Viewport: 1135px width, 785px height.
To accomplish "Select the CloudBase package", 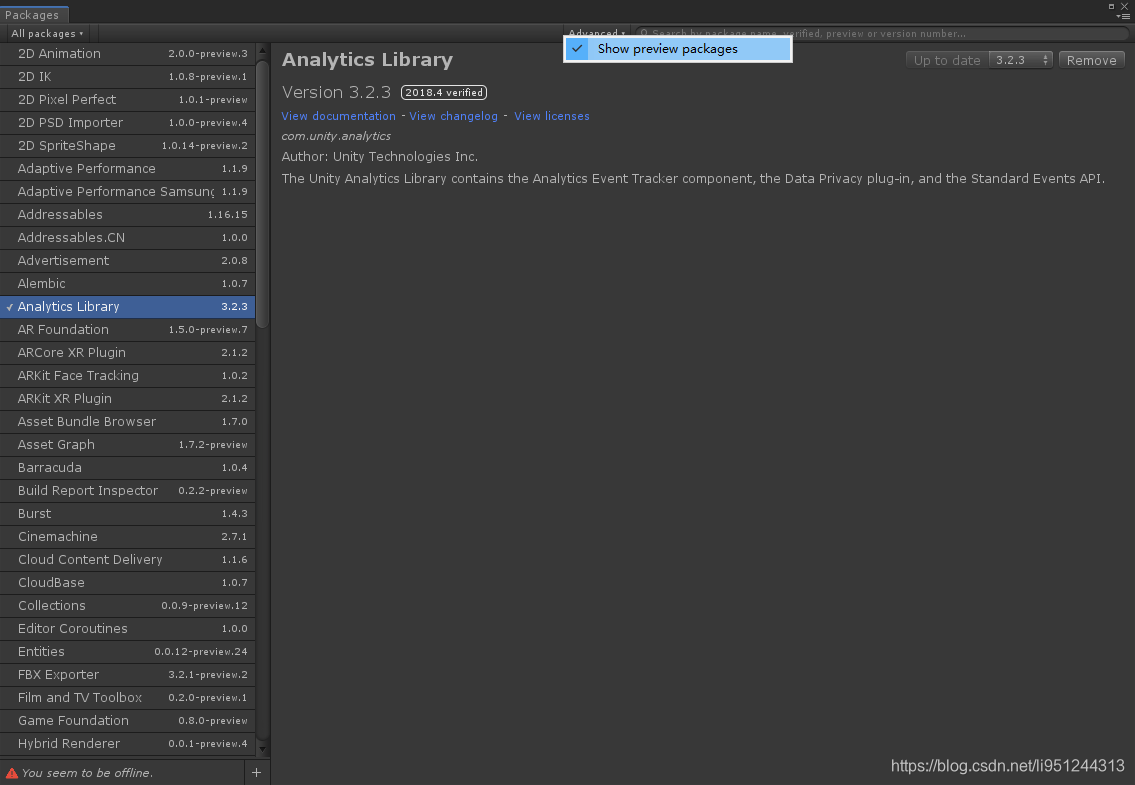I will 127,582.
